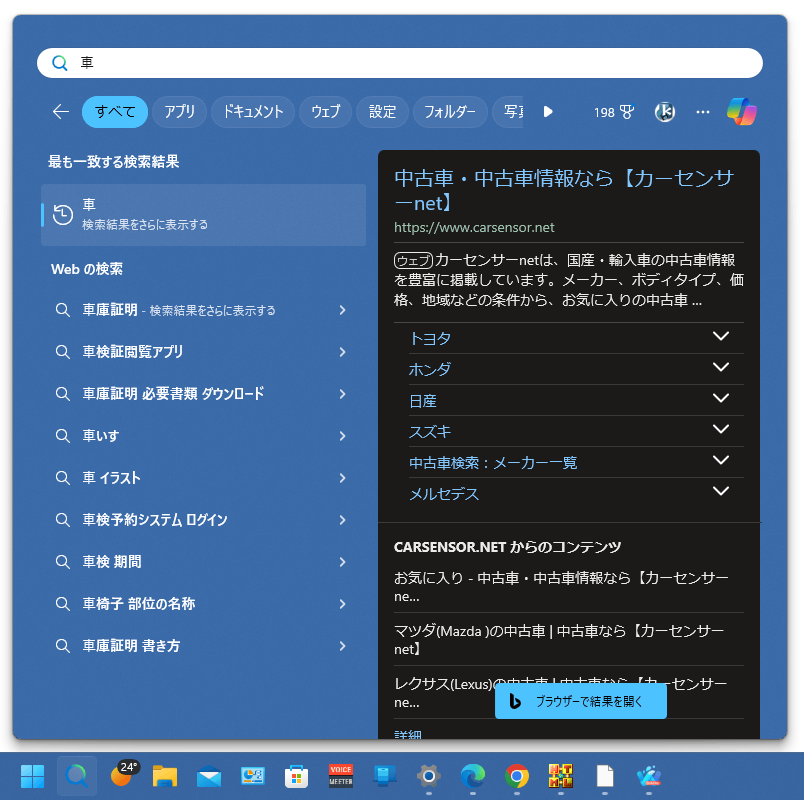The image size is (804, 800).
Task: Open the スズキ link
Action: [430, 432]
